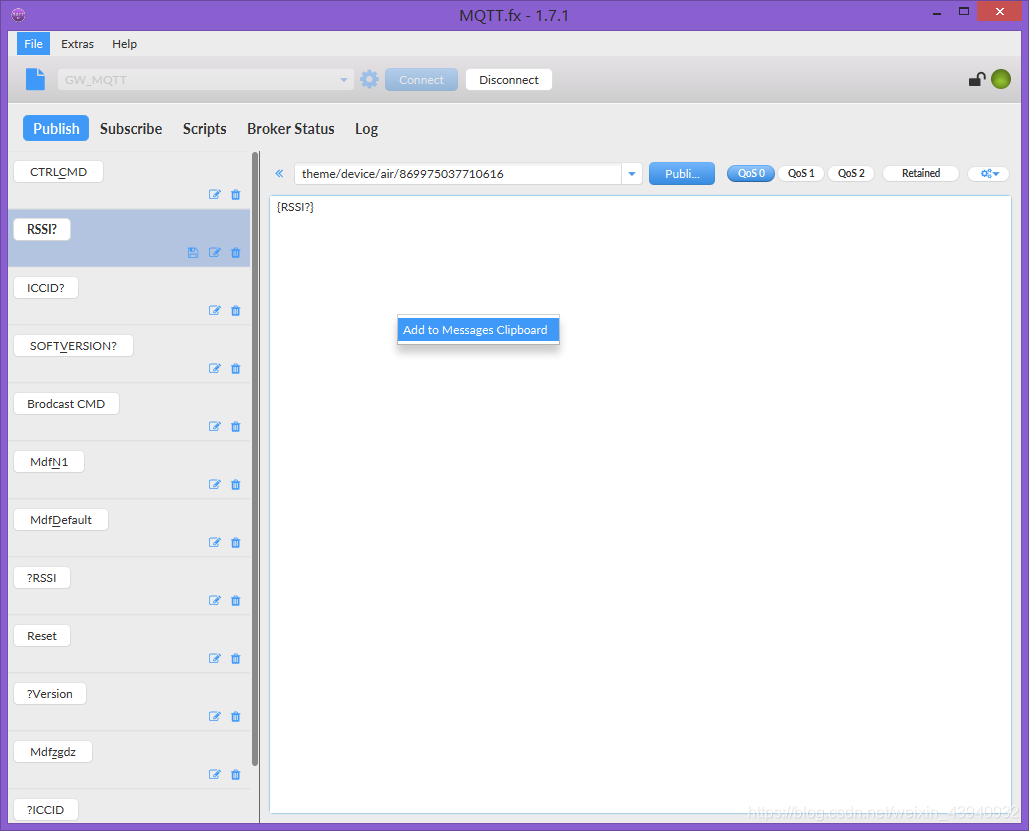The height and width of the screenshot is (831, 1029).
Task: Edit the MdfN1 message entry
Action: 215,484
